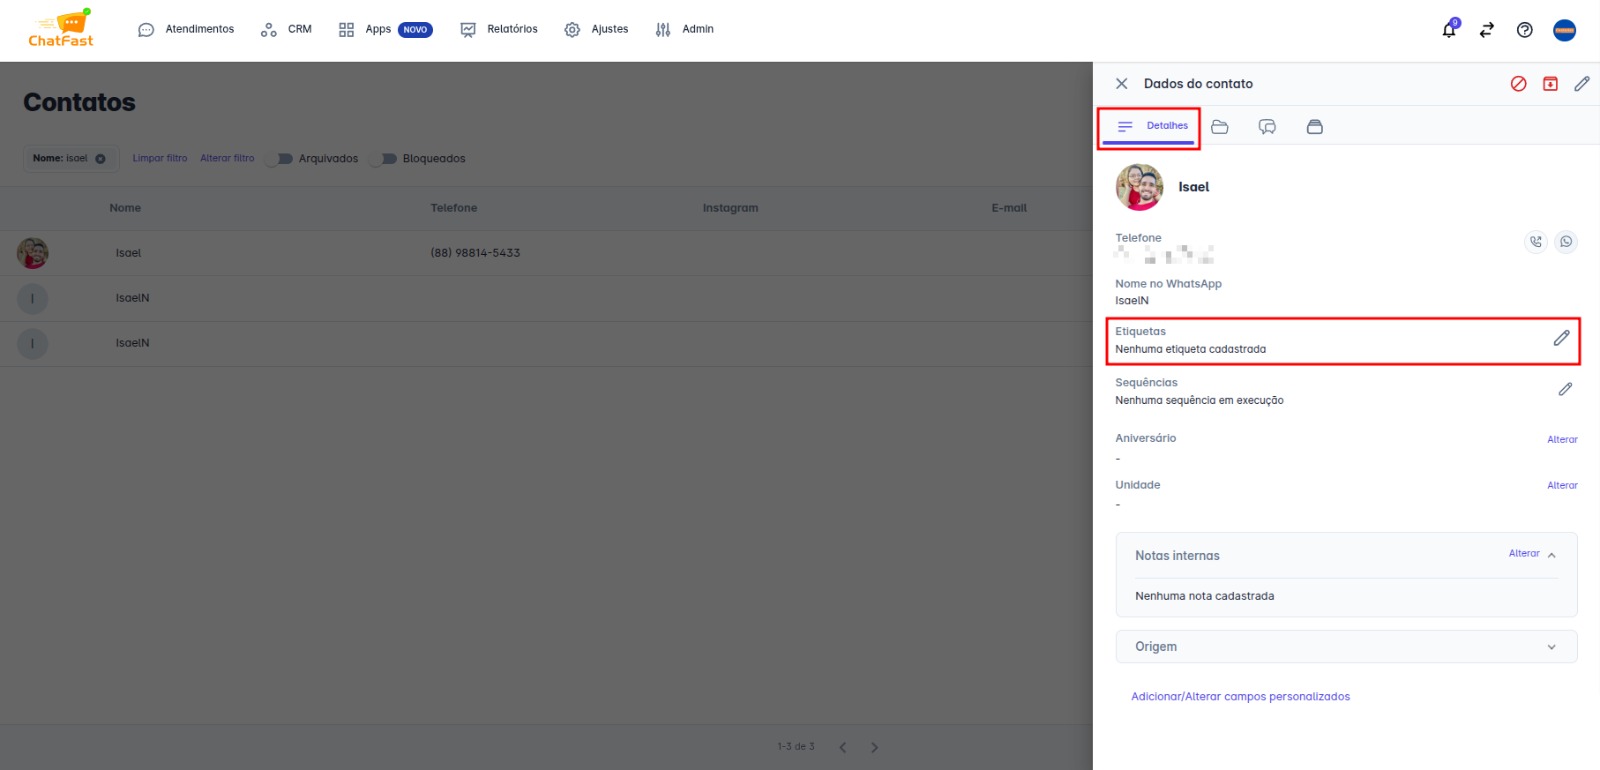
Task: Edit Etiquetas with pencil icon
Action: pos(1561,338)
